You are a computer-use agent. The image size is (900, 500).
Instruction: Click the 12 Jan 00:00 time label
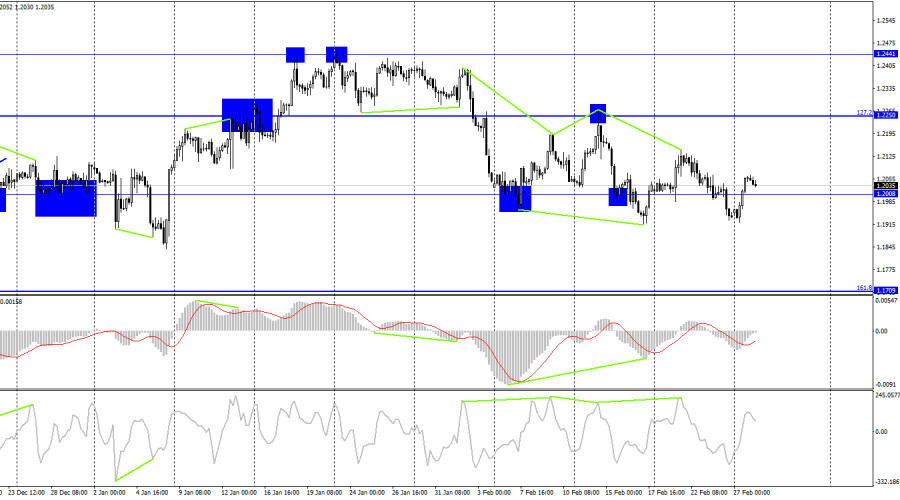(x=239, y=493)
